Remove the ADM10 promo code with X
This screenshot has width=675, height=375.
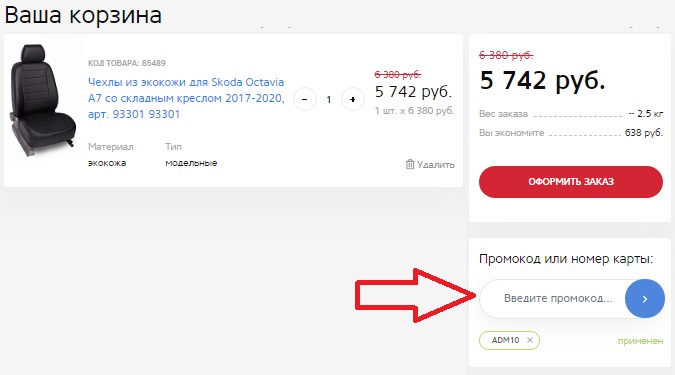pos(530,340)
